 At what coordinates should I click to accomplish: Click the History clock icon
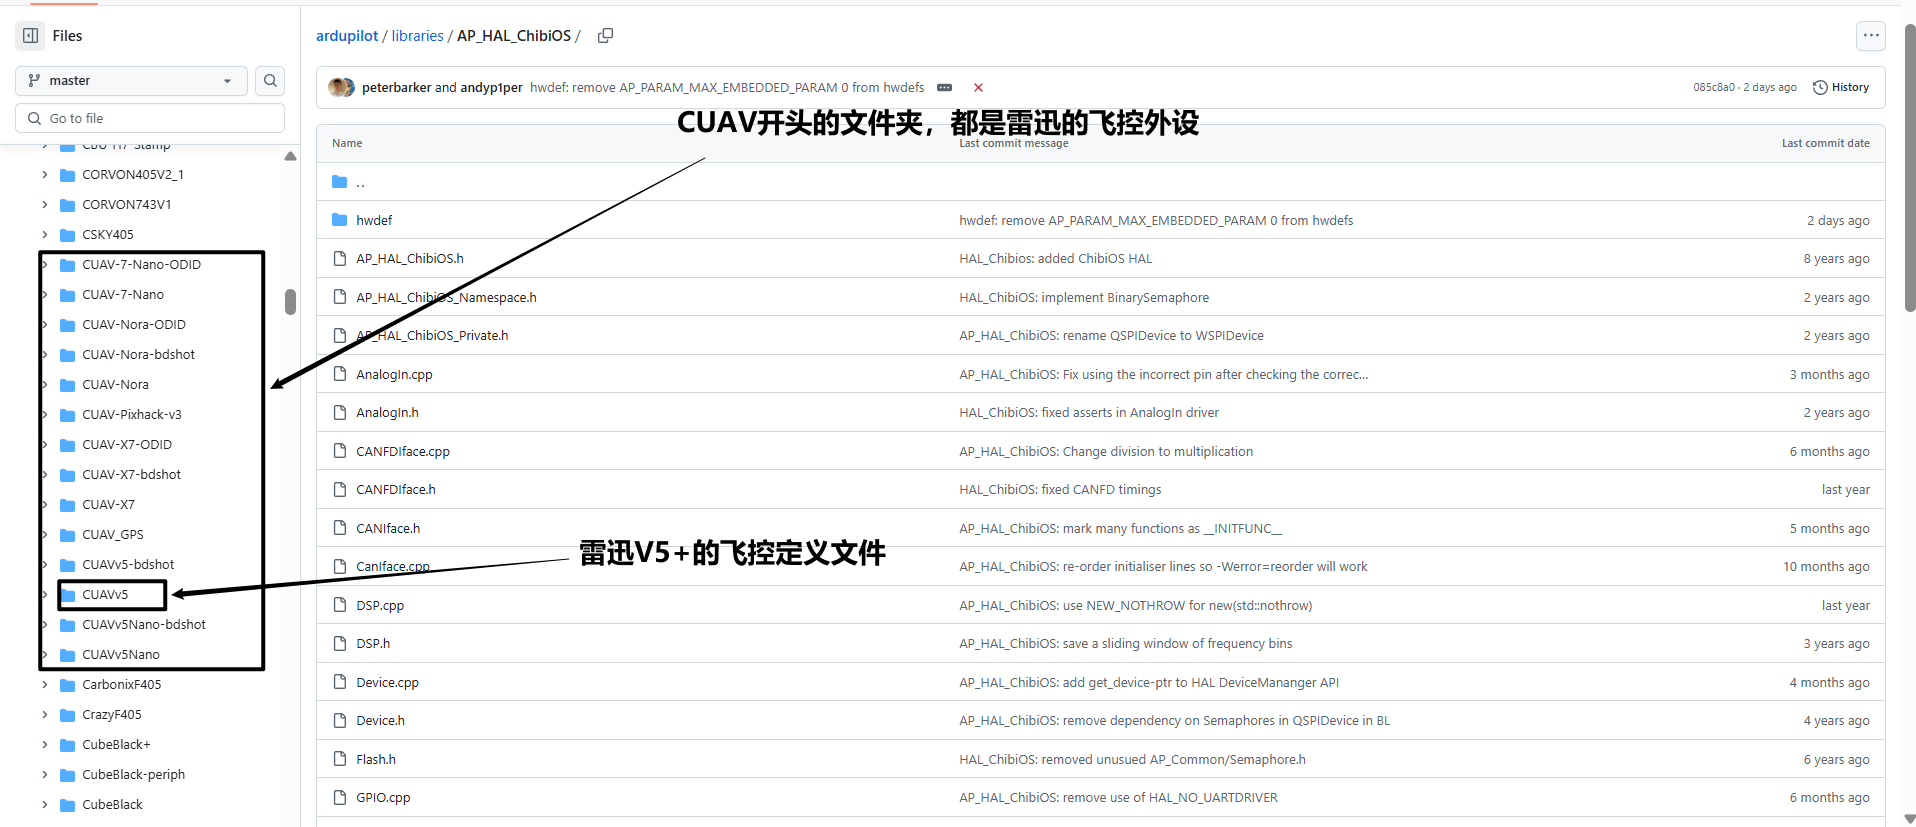[1820, 88]
